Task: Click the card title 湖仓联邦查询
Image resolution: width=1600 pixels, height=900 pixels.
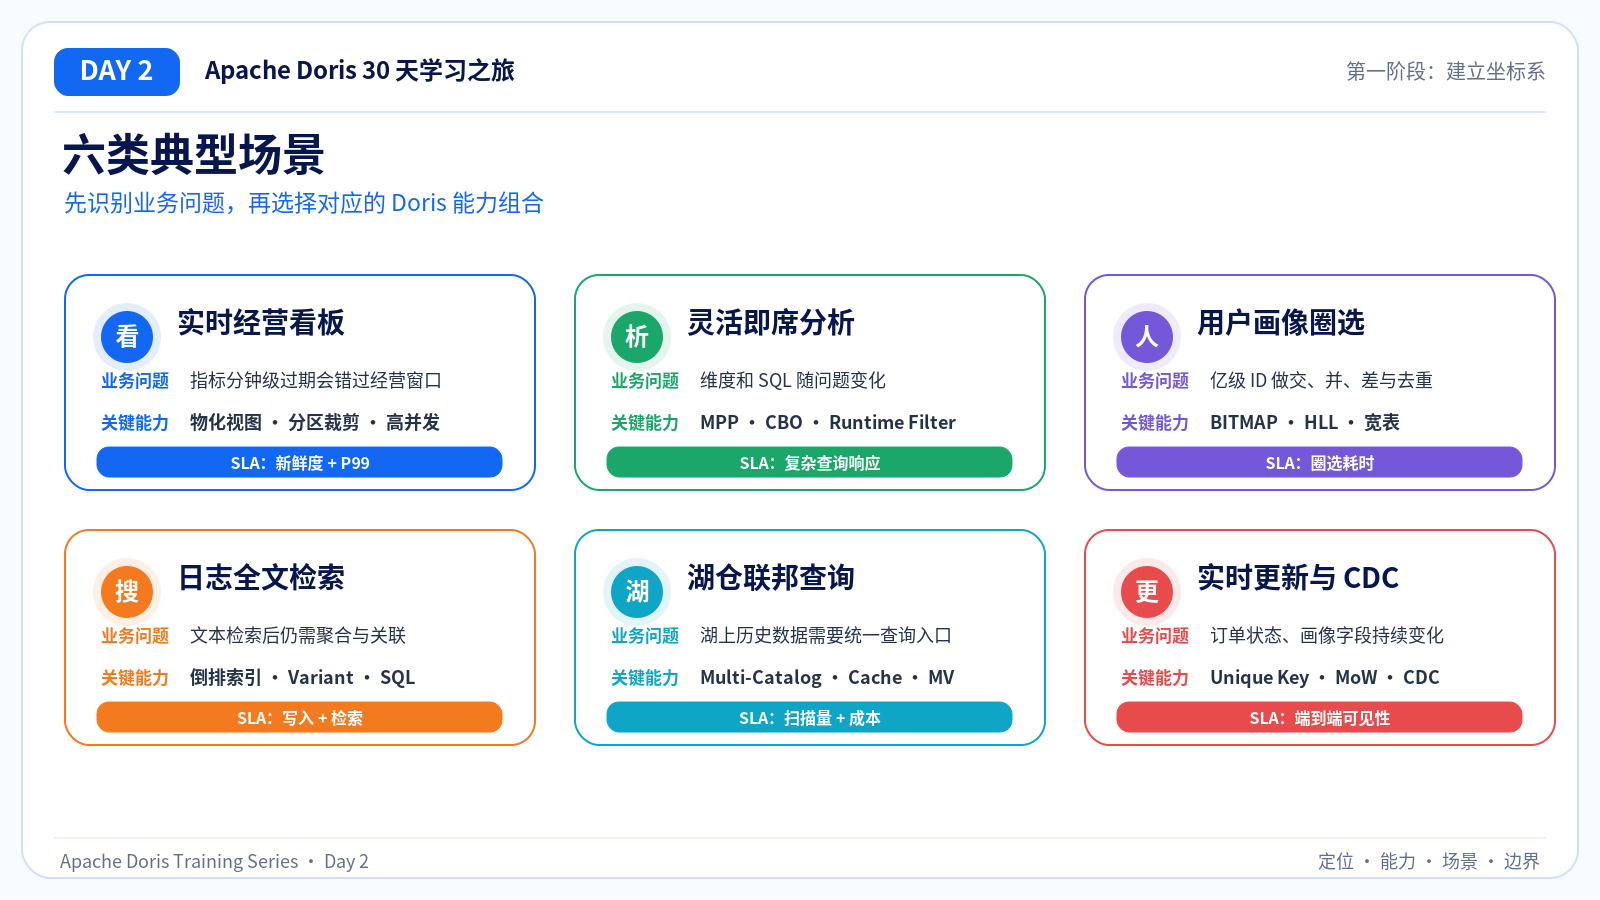Action: (771, 578)
